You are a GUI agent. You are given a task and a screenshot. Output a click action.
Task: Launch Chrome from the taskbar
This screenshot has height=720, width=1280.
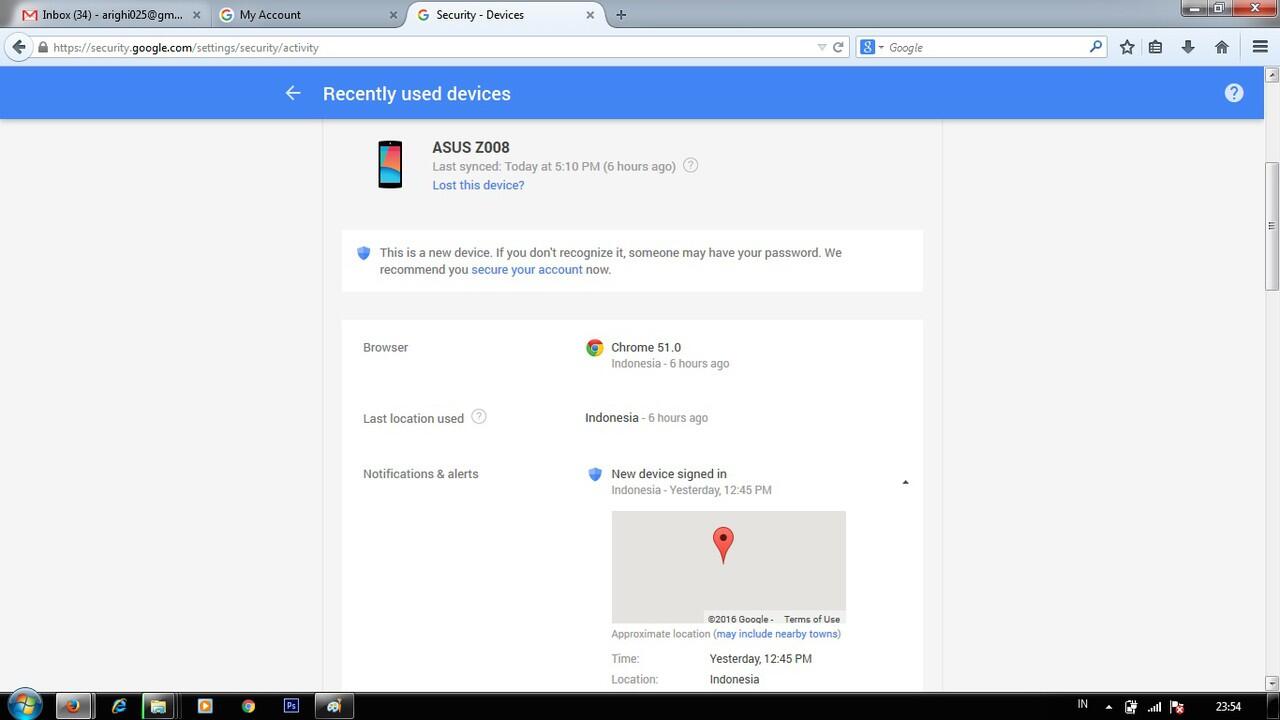(x=248, y=705)
